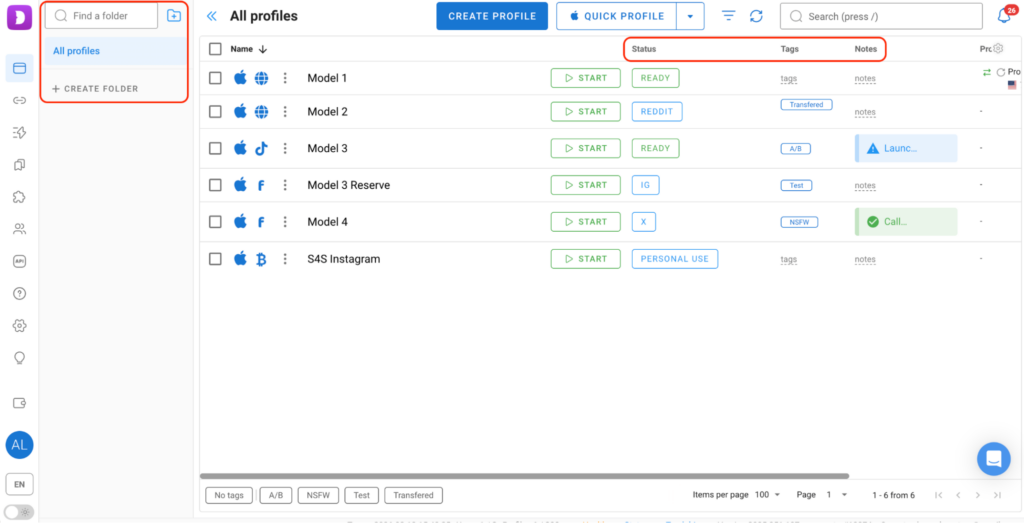Open the three-dot menu for S4S Instagram
Image resolution: width=1024 pixels, height=523 pixels.
coord(285,259)
